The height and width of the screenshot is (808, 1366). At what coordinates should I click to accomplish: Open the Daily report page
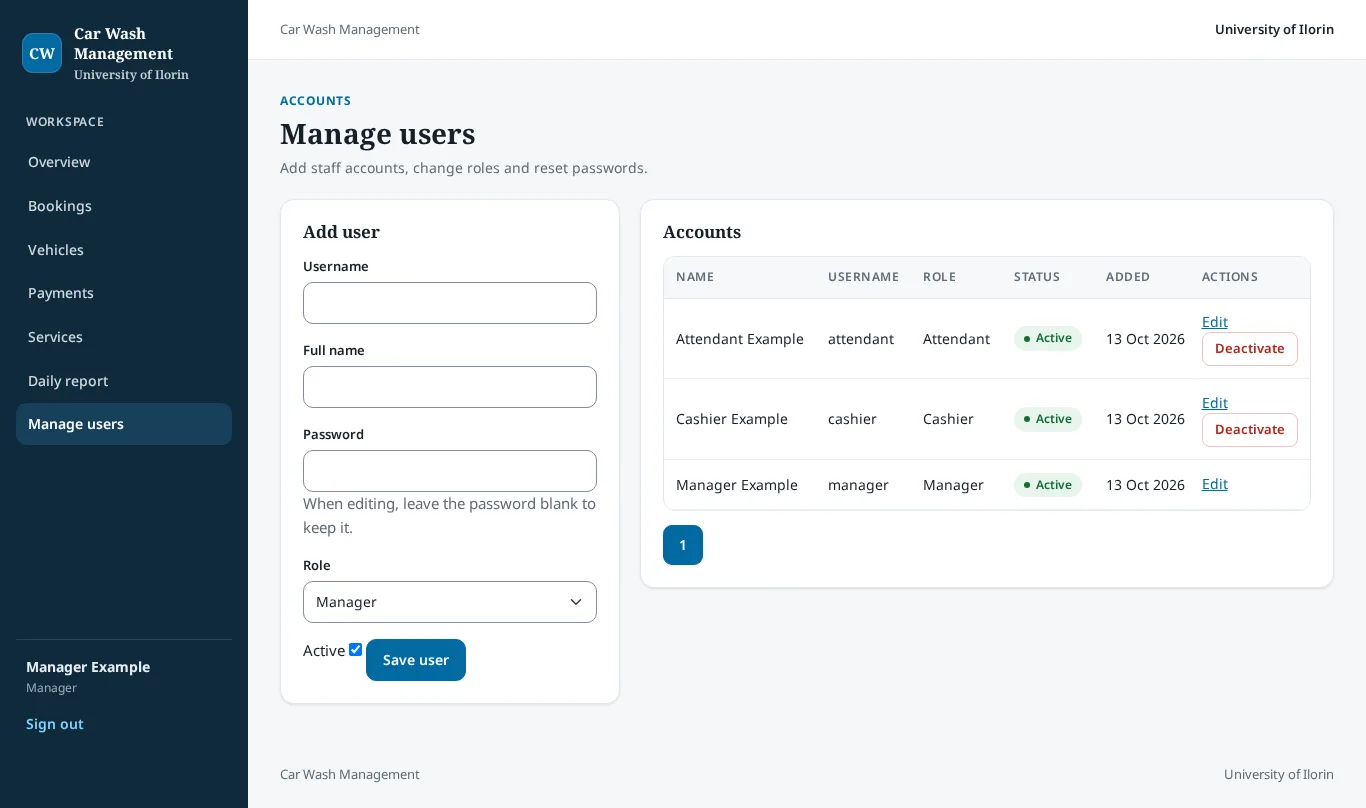tap(124, 381)
